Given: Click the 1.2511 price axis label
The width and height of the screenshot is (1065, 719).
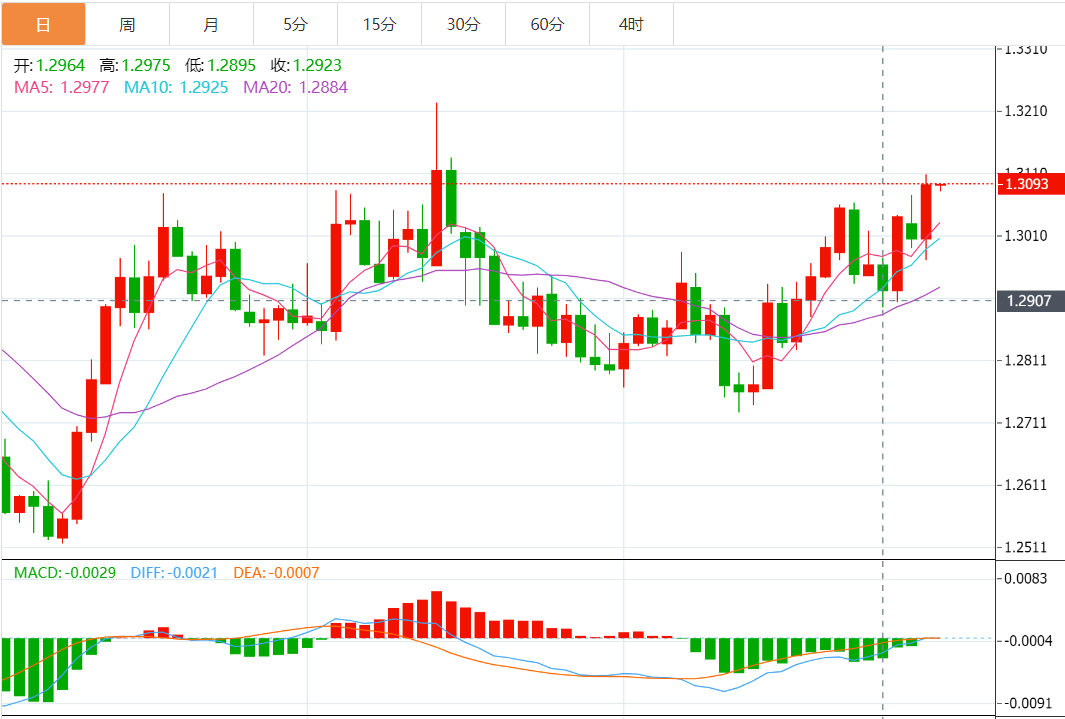Looking at the screenshot, I should (1026, 547).
